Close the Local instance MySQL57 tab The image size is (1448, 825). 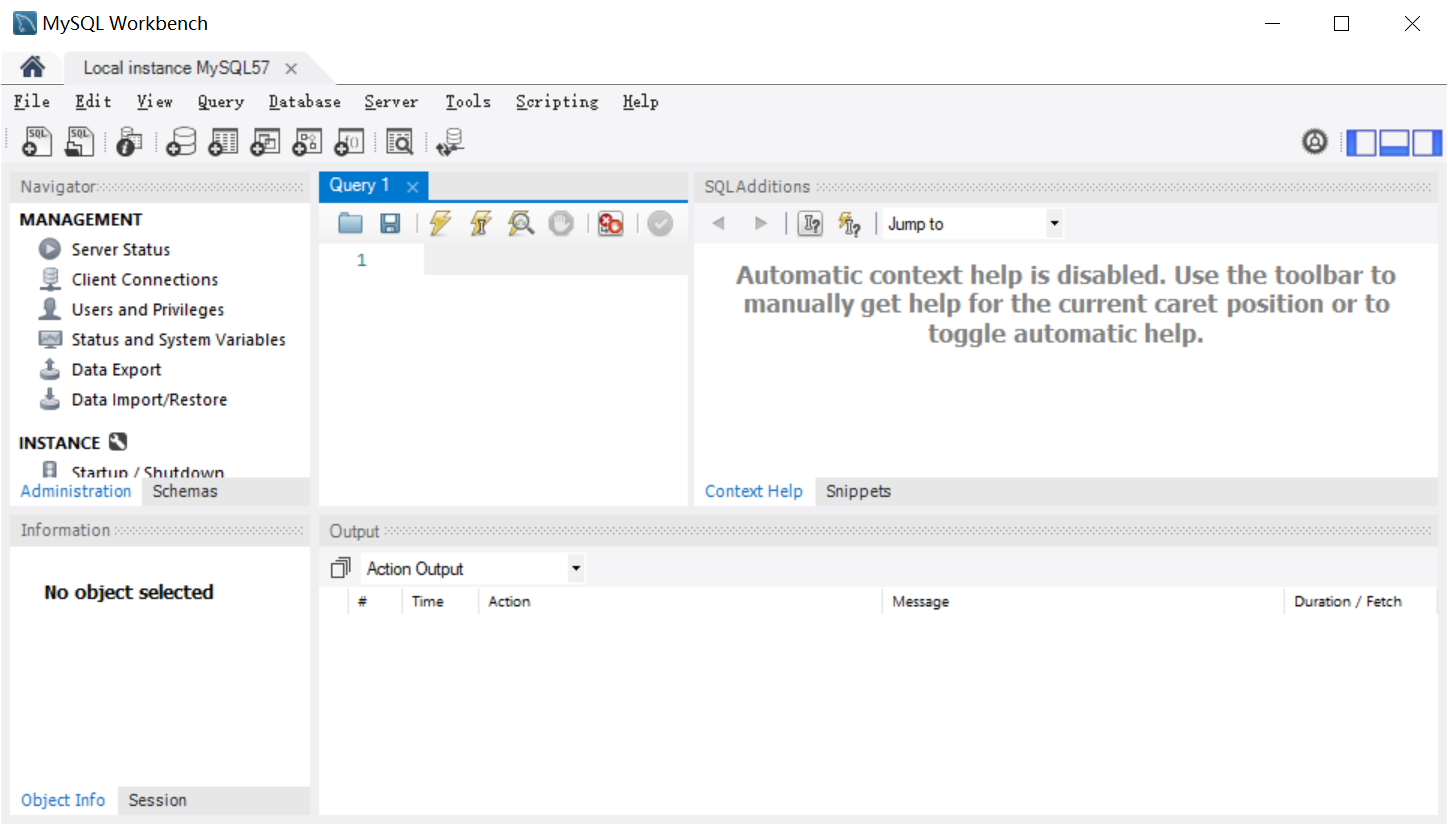(x=291, y=68)
